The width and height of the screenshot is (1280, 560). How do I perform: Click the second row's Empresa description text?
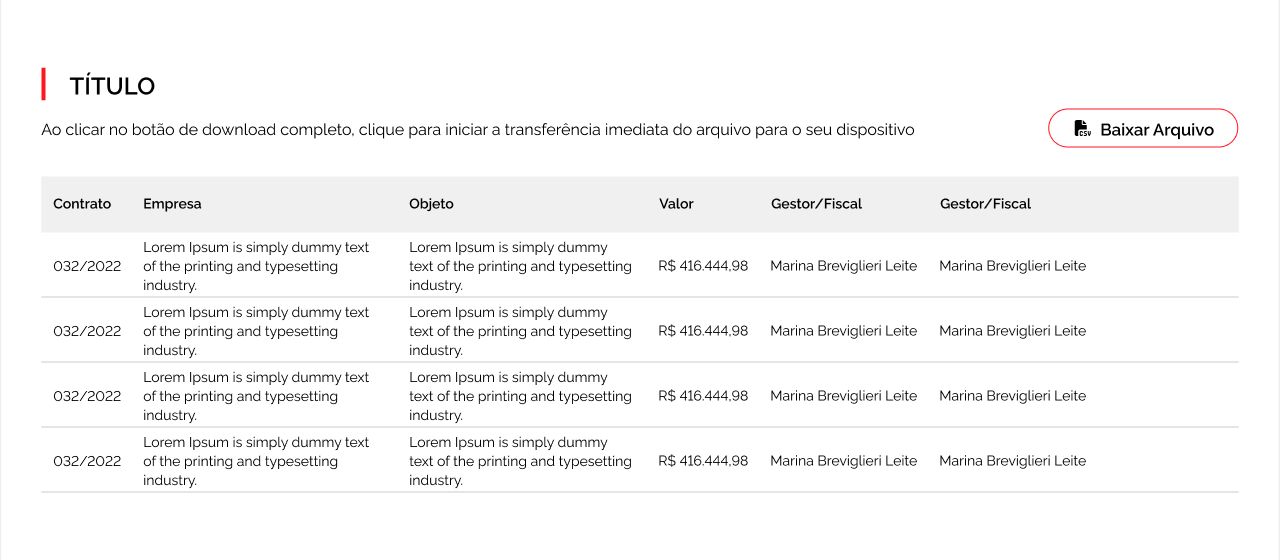click(x=256, y=331)
